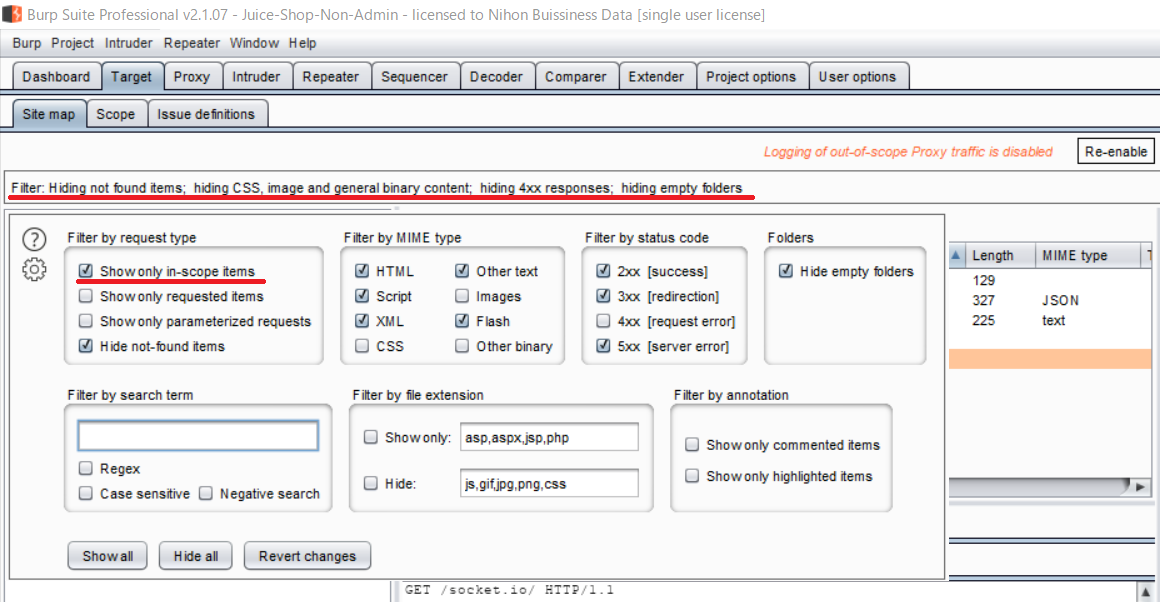Click the Show only extensions text field

pos(549,437)
